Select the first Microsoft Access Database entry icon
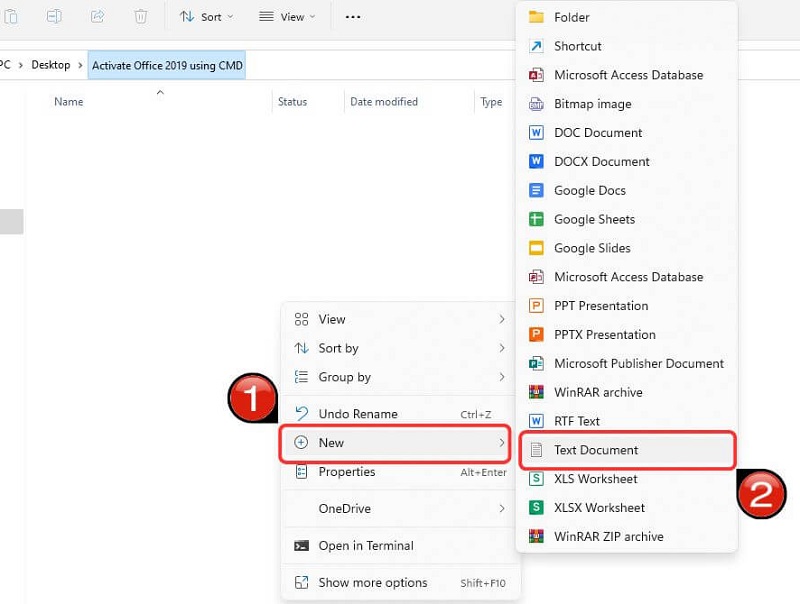This screenshot has height=604, width=800. coord(536,75)
